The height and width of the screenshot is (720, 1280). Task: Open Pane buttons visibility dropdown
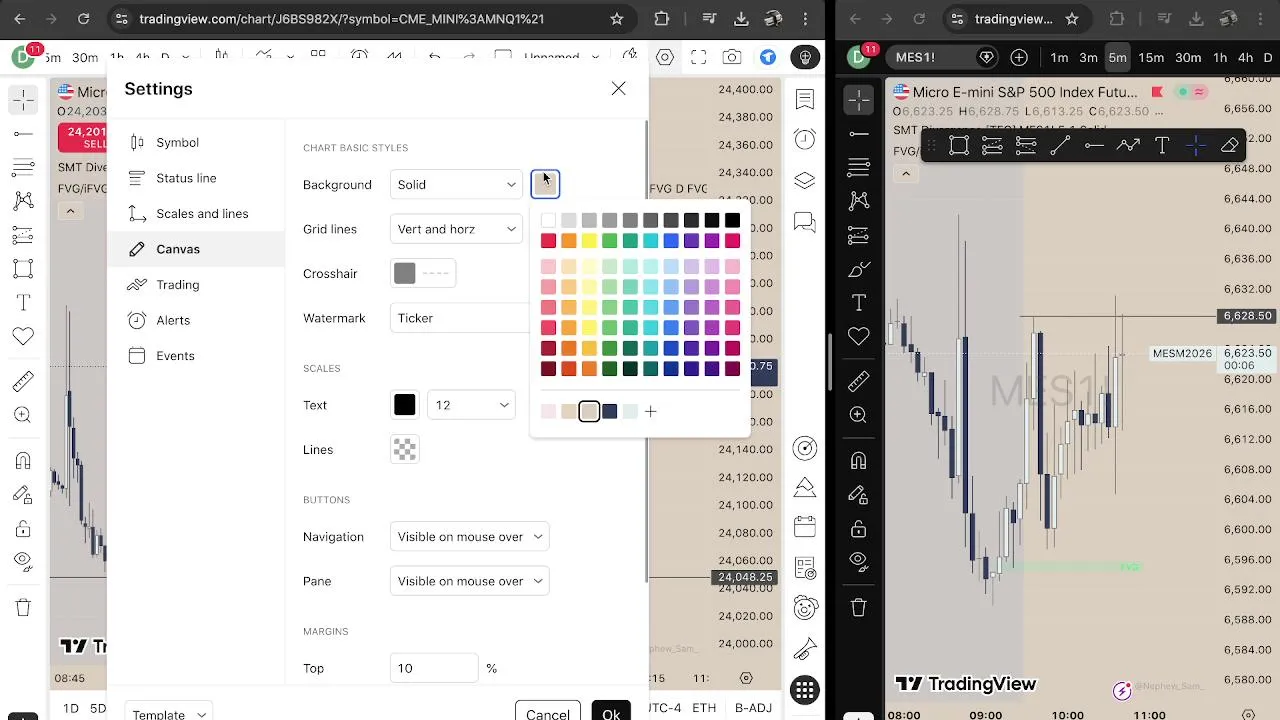point(469,581)
